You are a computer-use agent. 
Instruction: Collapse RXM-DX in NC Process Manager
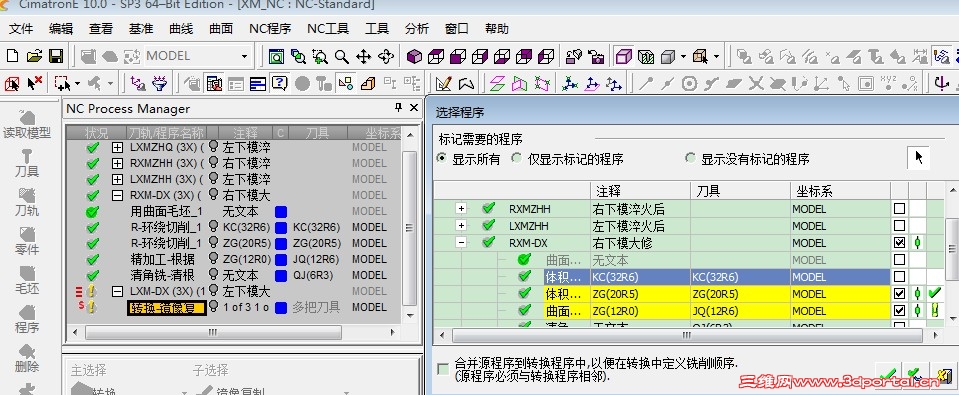(x=117, y=195)
